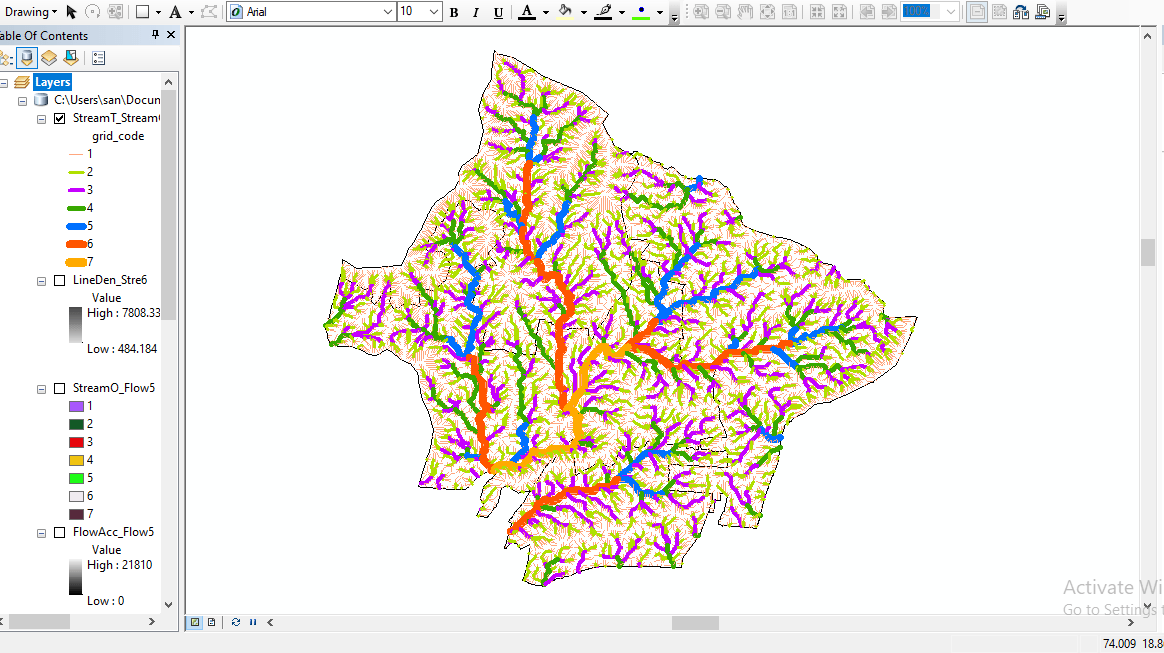
Task: Open the marker color dropdown arrow
Action: 660,12
